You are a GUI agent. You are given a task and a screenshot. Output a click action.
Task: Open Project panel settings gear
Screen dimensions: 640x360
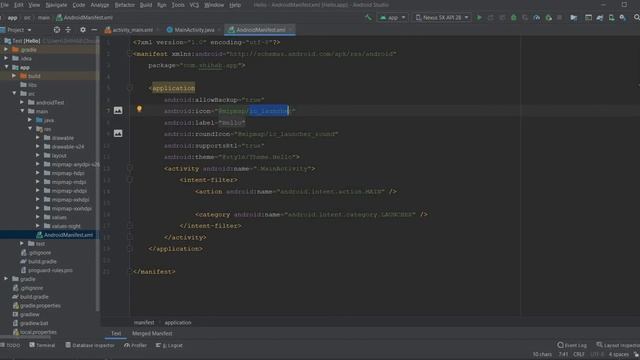pos(83,30)
